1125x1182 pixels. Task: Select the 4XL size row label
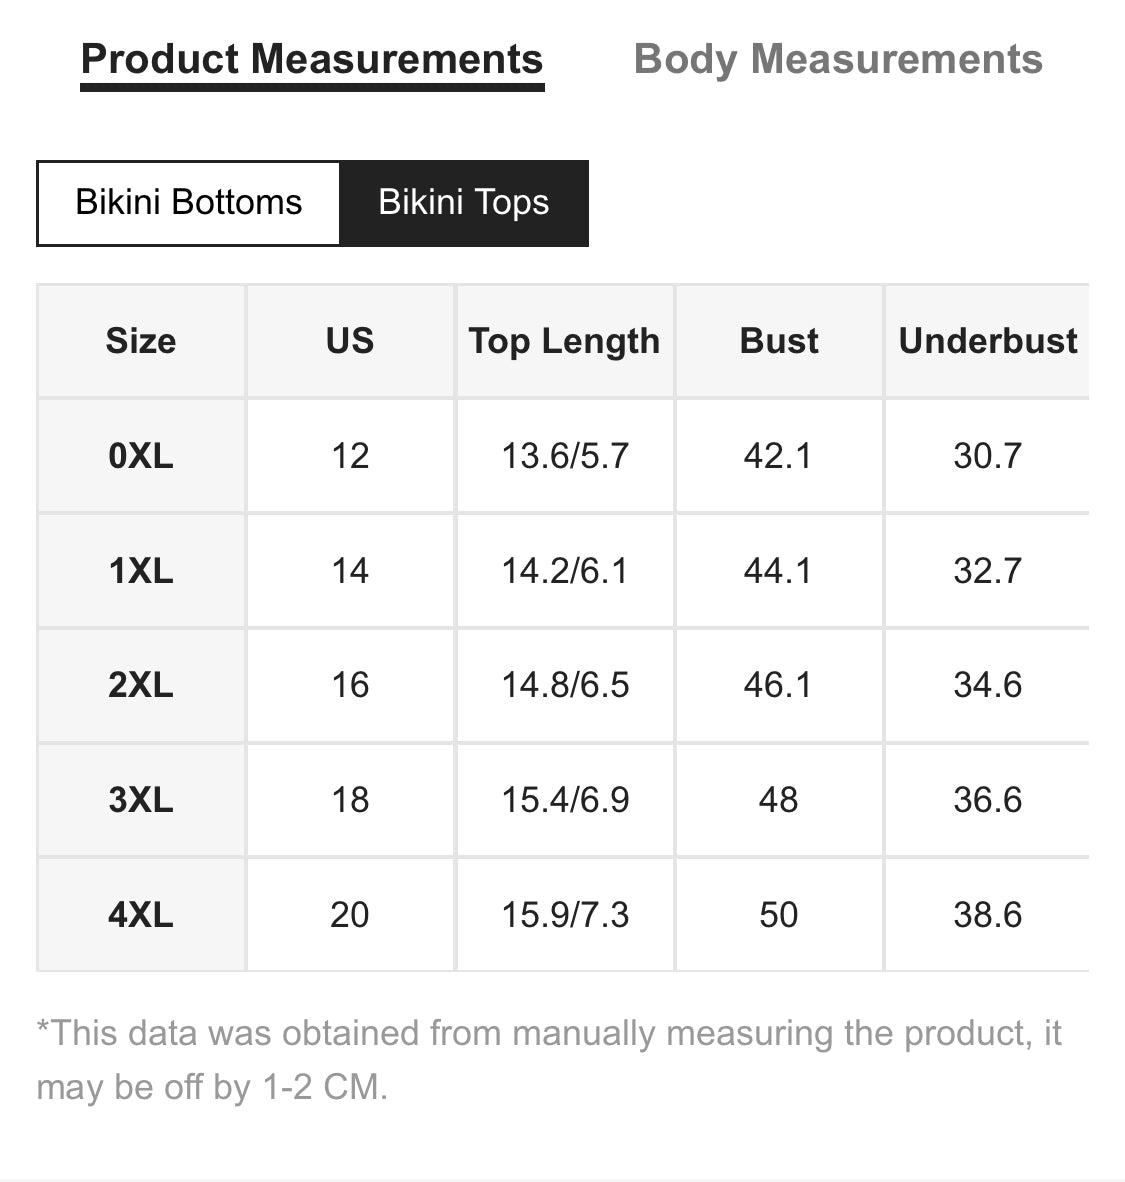pyautogui.click(x=141, y=915)
